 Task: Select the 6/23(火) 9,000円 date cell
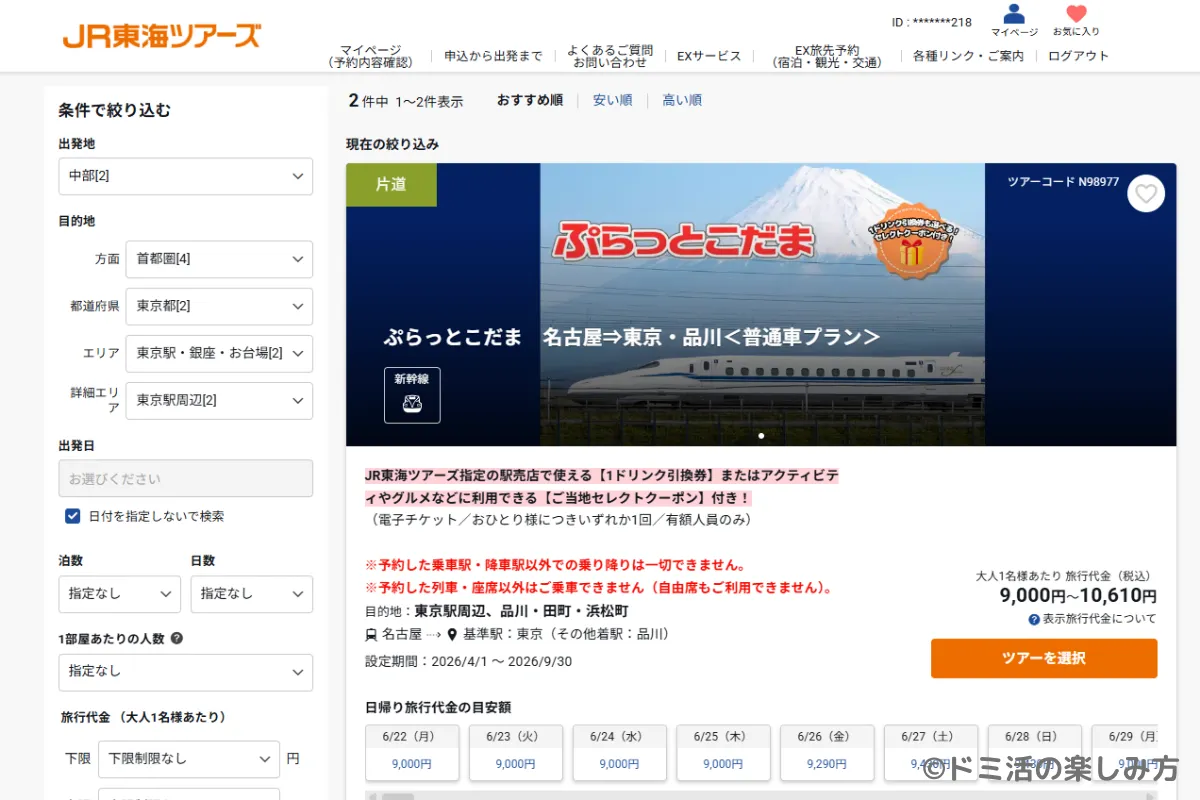coord(515,753)
